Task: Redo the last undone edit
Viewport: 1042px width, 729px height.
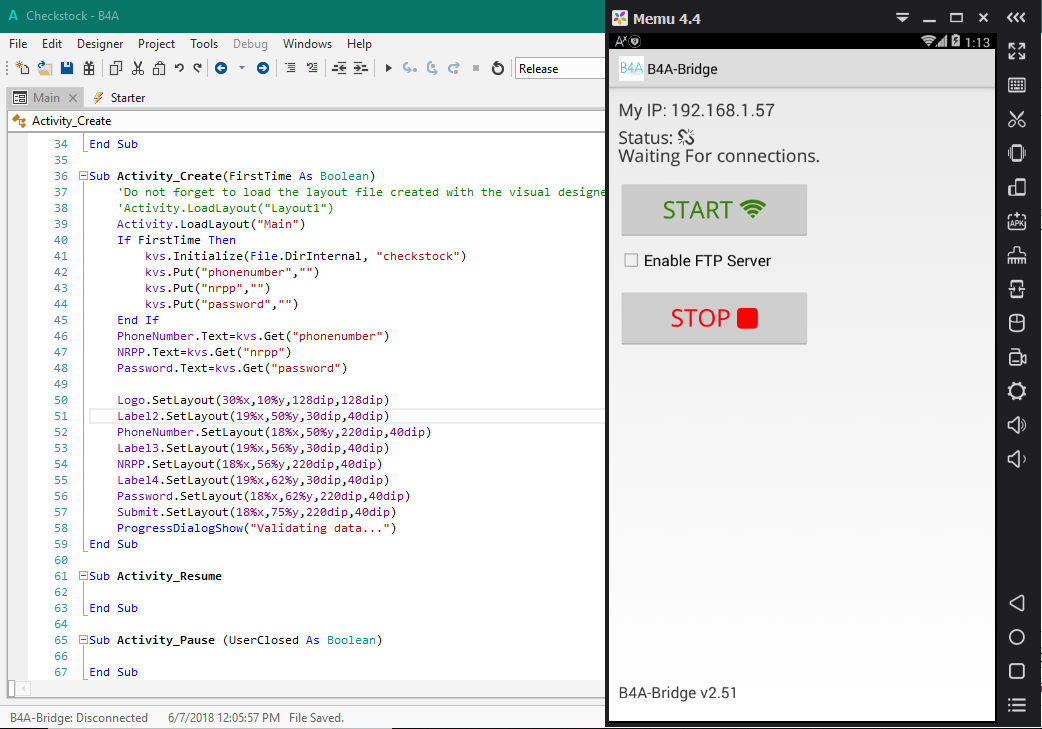Action: point(197,68)
